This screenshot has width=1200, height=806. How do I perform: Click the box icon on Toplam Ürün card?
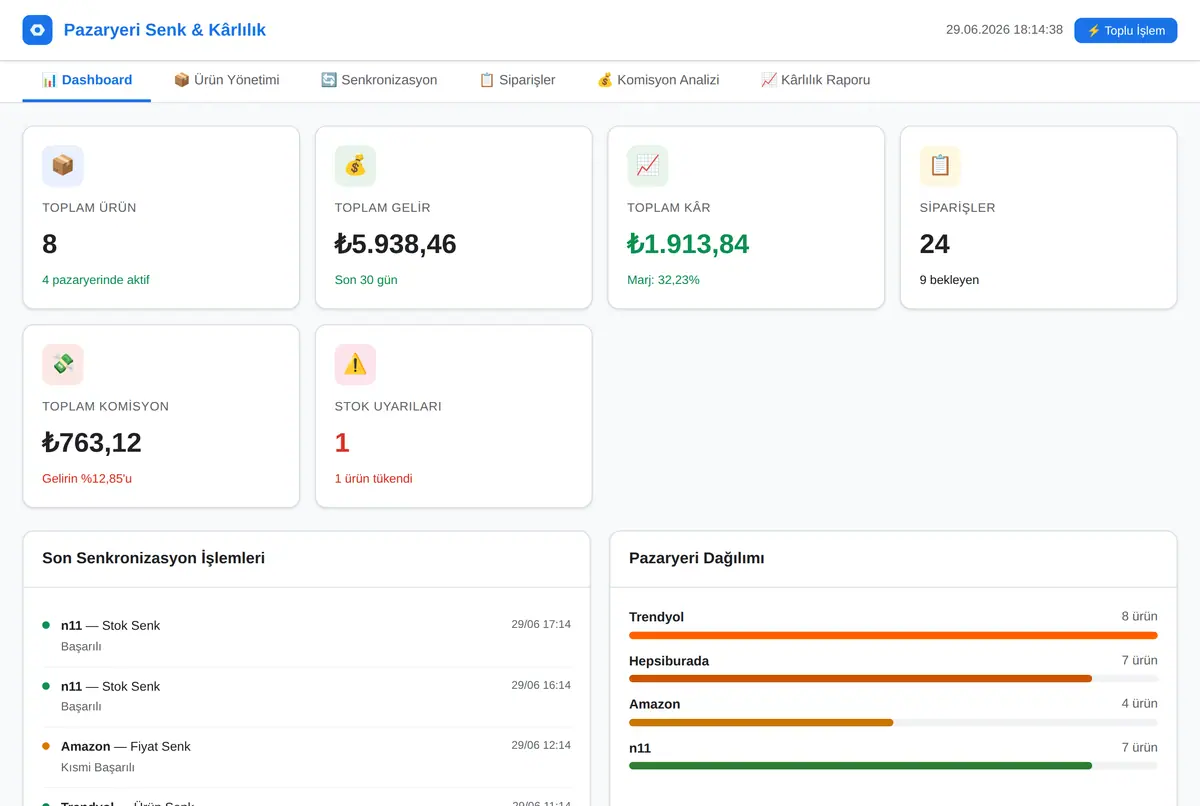[x=63, y=166]
